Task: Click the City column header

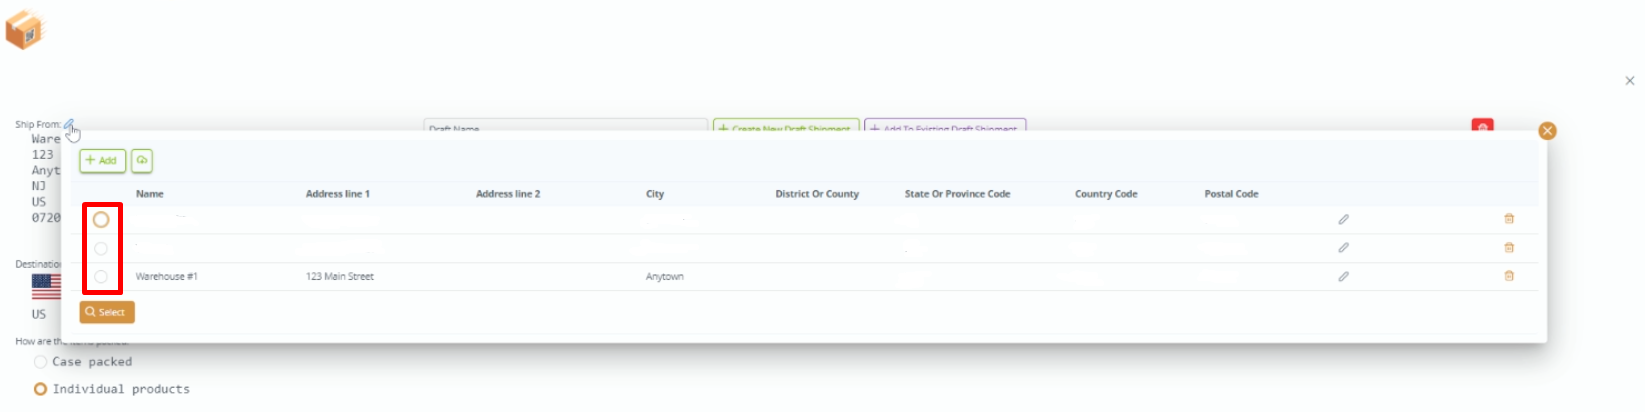Action: (x=655, y=194)
